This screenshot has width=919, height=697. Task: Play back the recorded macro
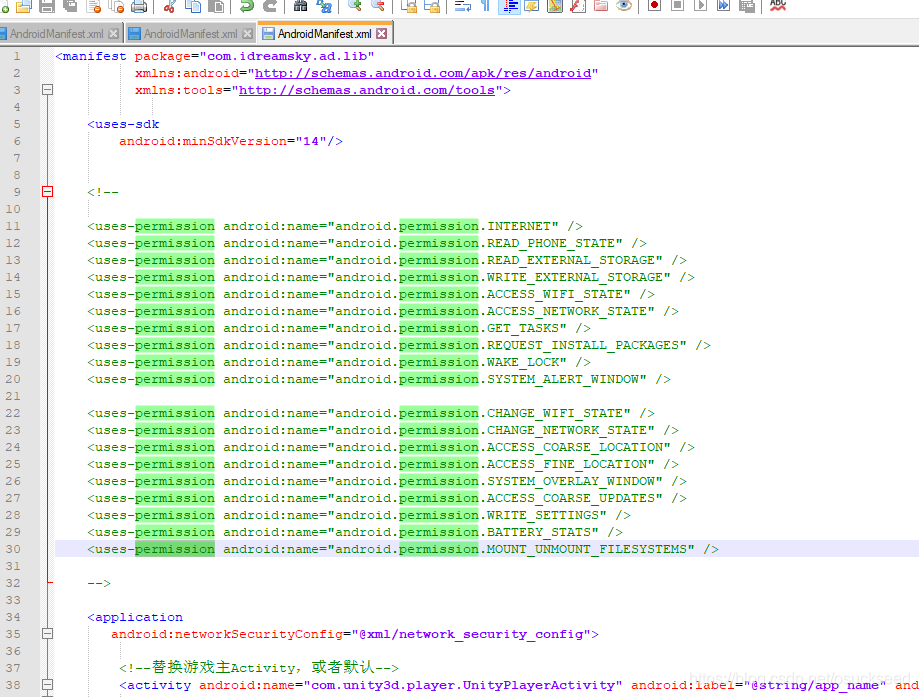(700, 6)
